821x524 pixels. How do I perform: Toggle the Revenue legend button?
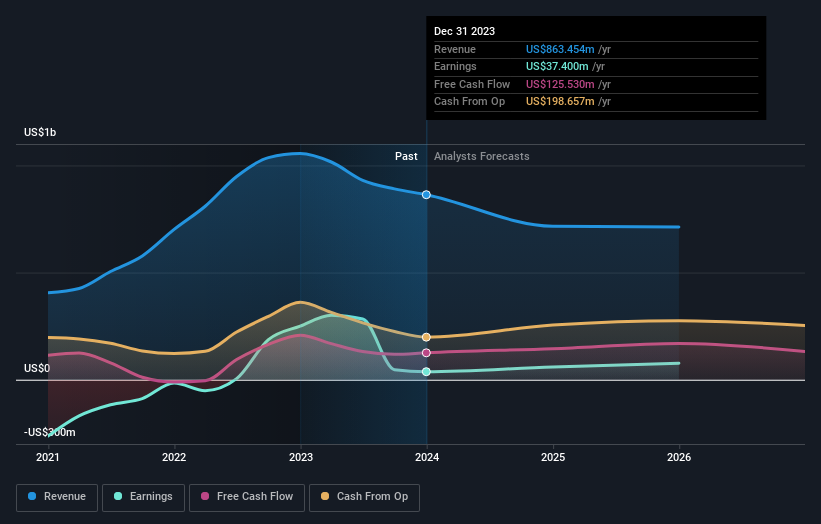point(57,497)
